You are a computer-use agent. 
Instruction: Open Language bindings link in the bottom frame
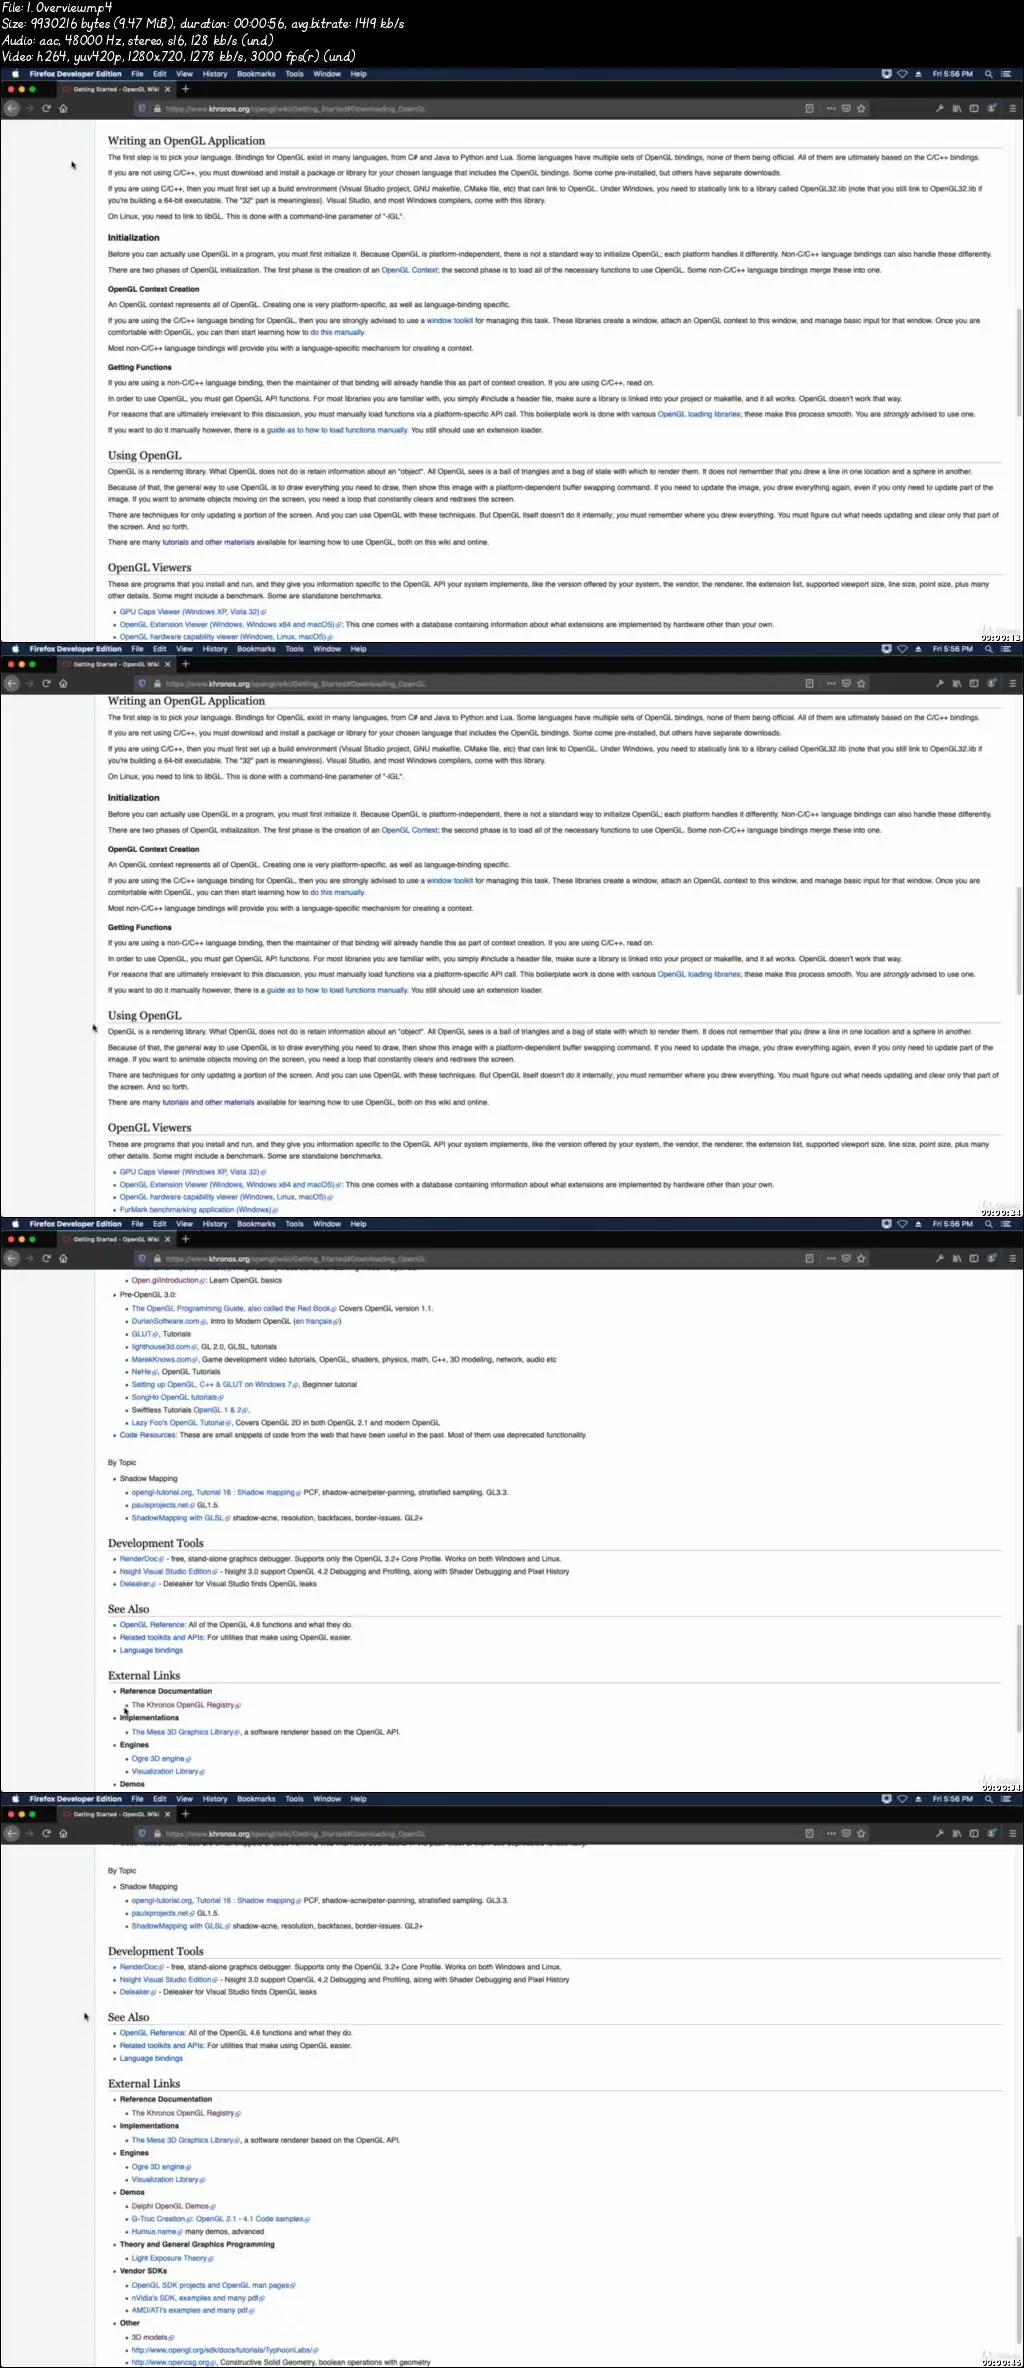(x=151, y=2058)
